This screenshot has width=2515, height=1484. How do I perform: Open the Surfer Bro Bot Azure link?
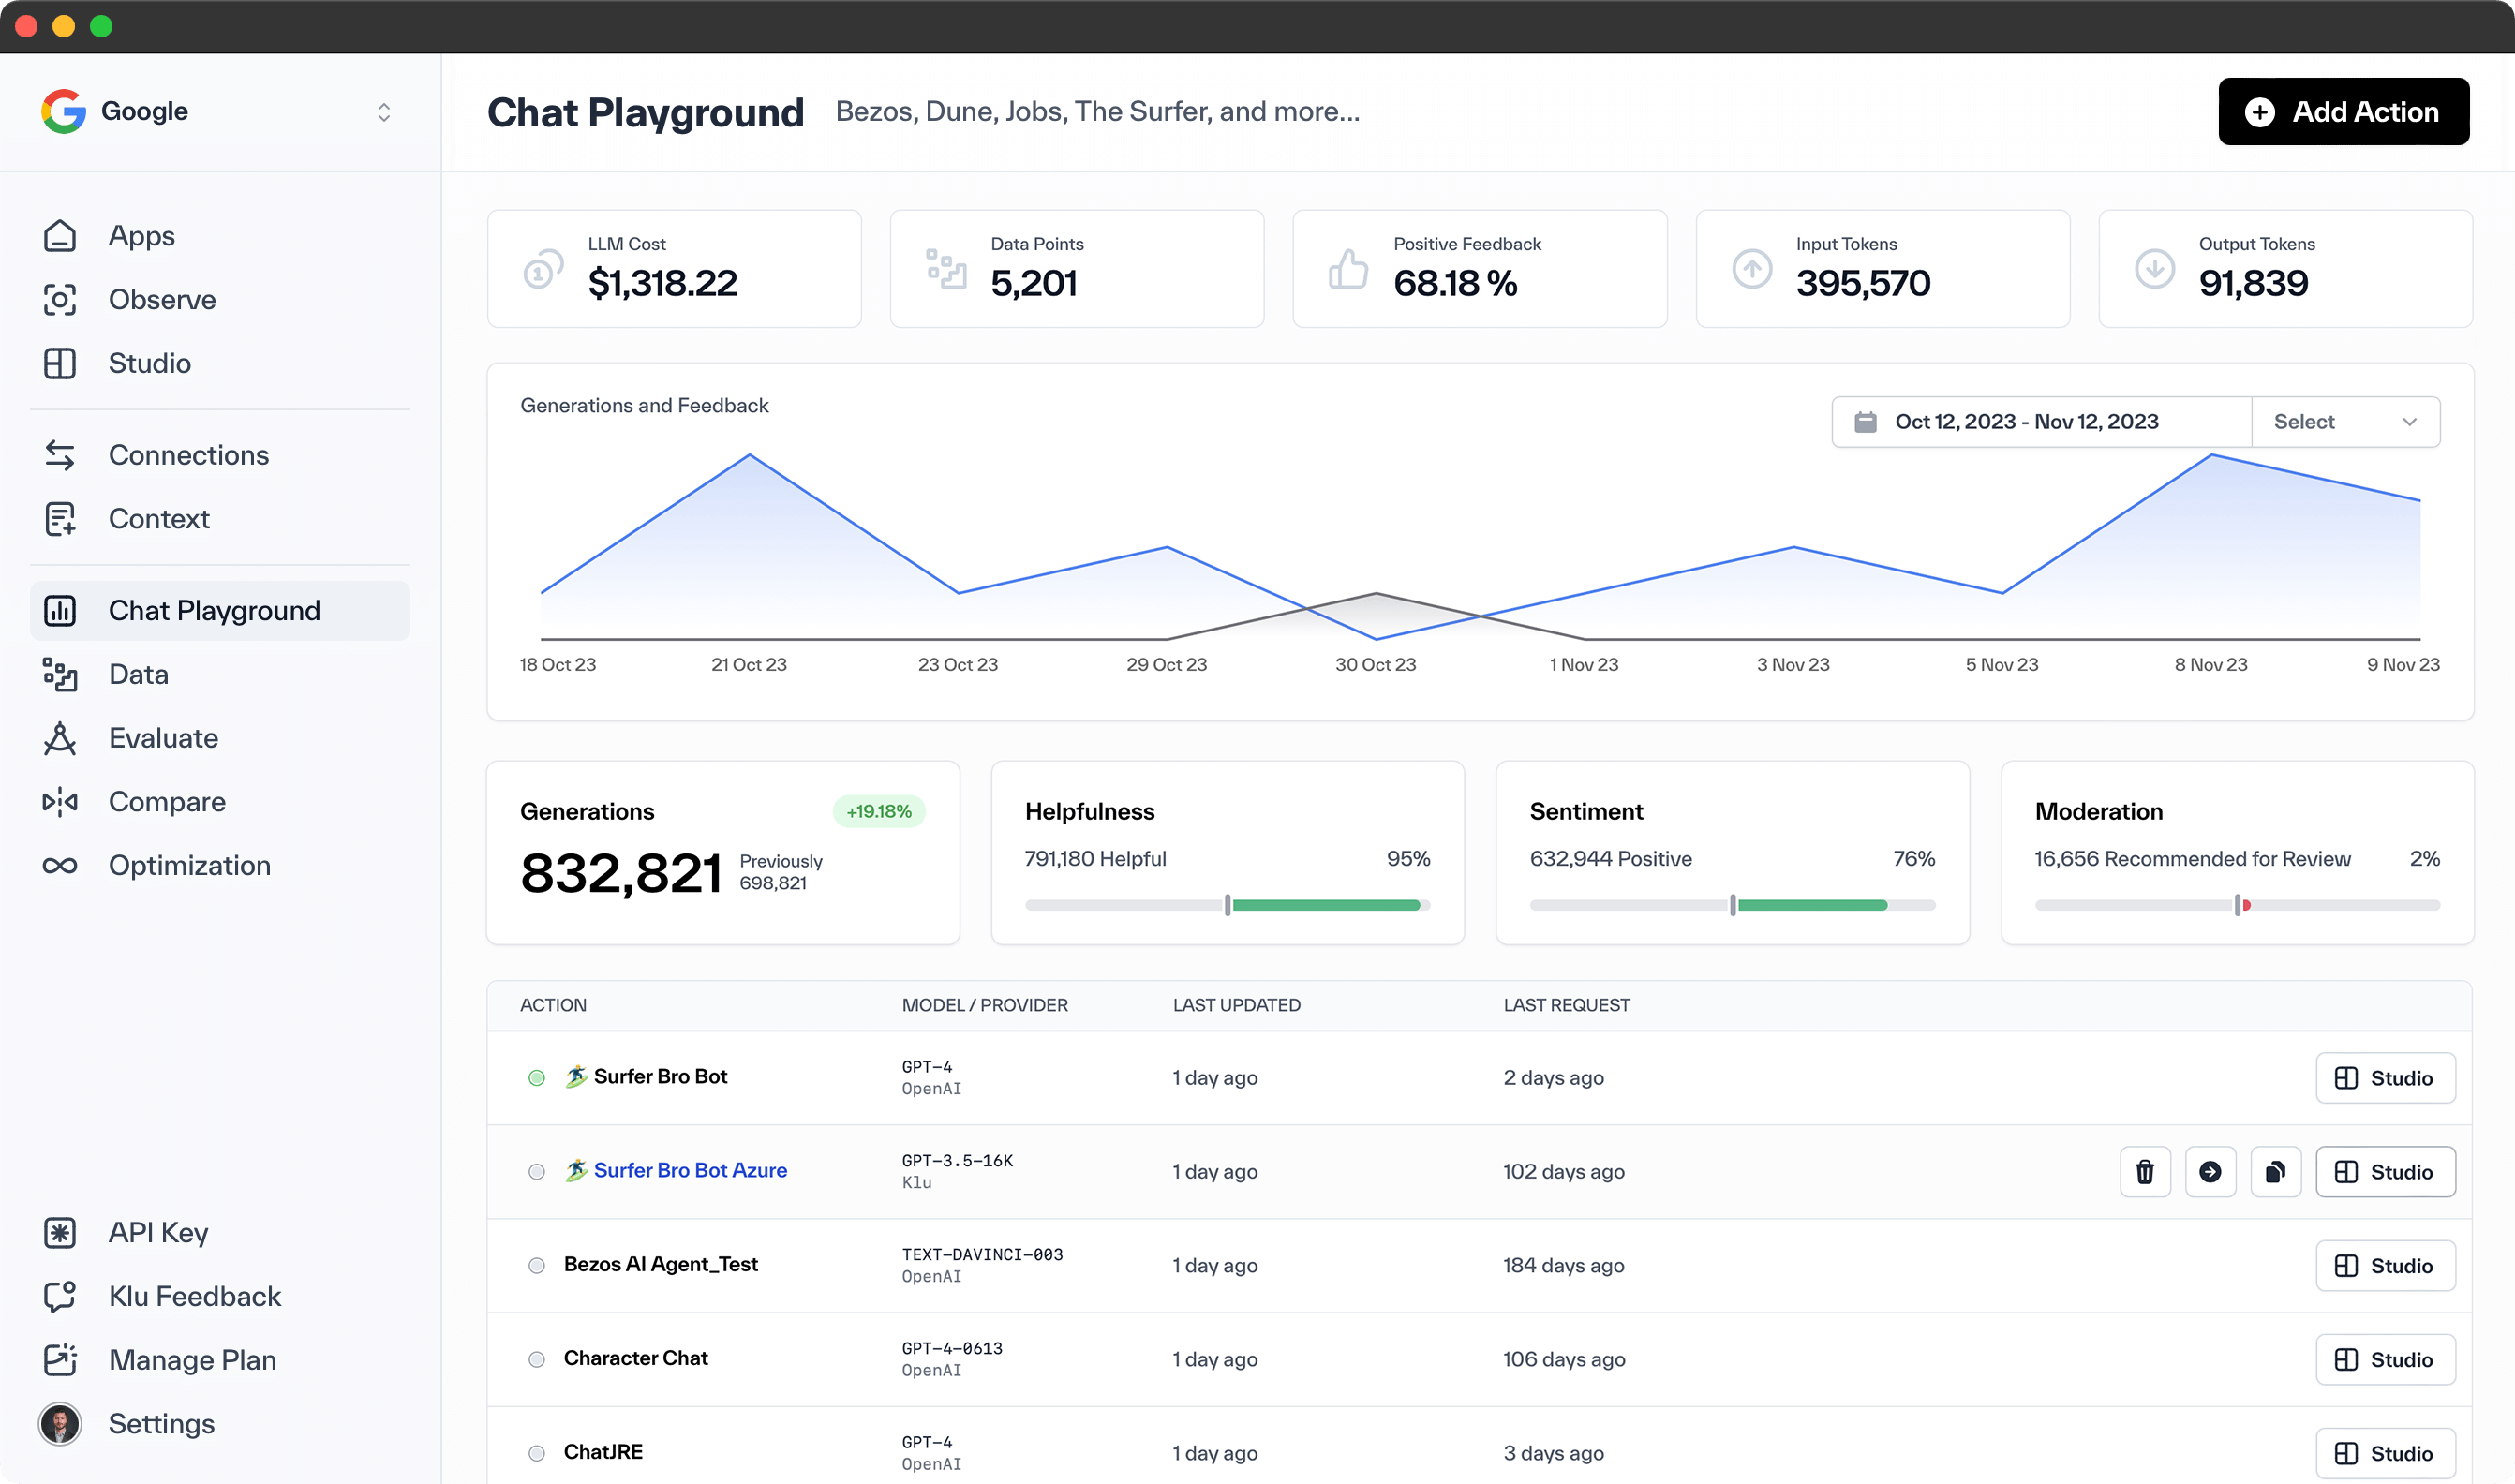coord(690,1170)
